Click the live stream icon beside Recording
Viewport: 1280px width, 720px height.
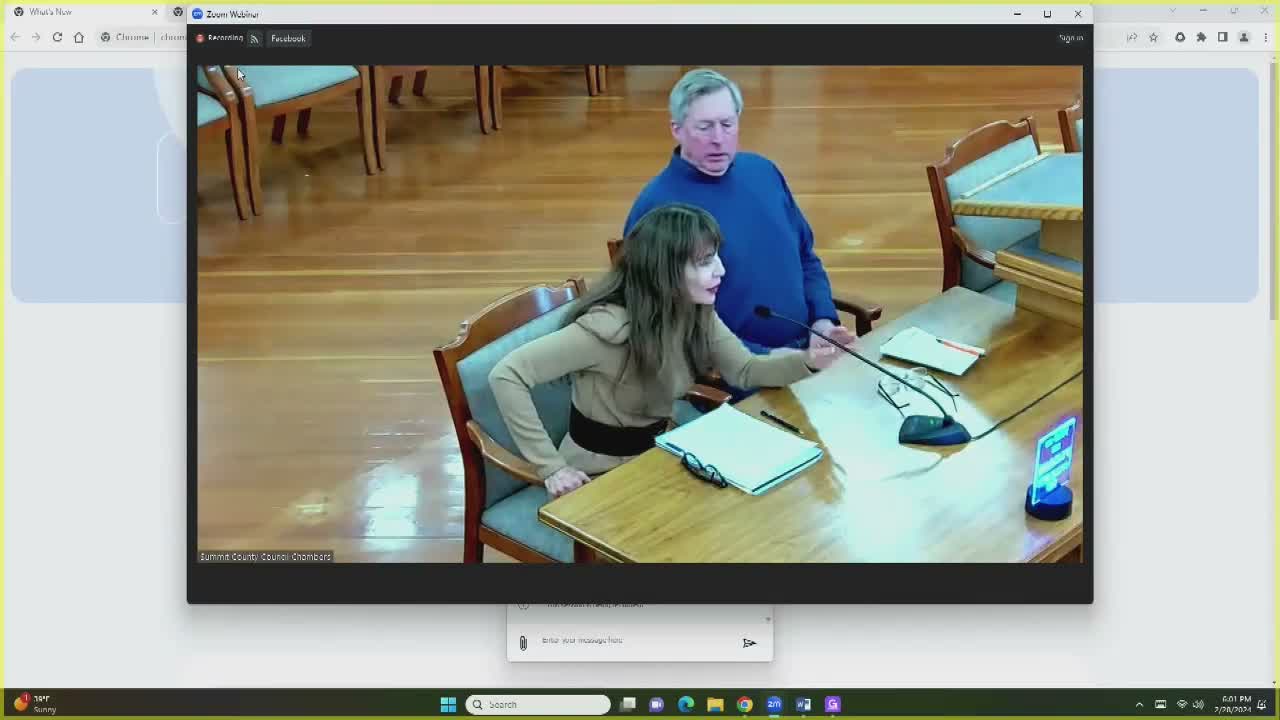(x=255, y=39)
